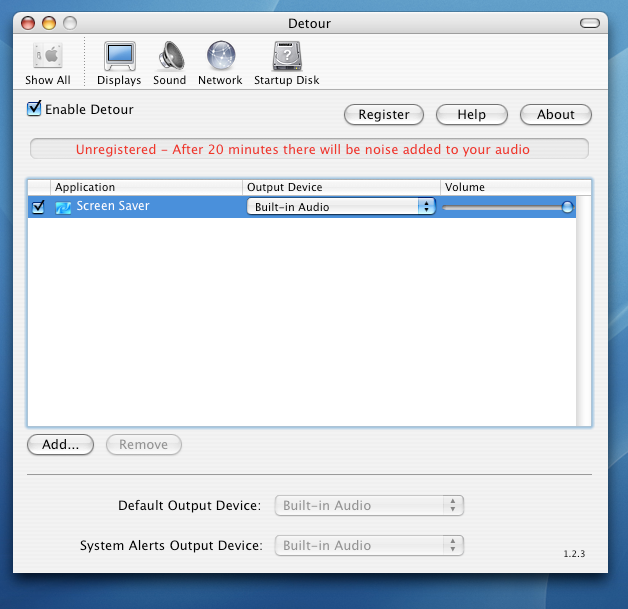Open the Startup Disk preference pane
Viewport: 628px width, 609px height.
tap(287, 63)
